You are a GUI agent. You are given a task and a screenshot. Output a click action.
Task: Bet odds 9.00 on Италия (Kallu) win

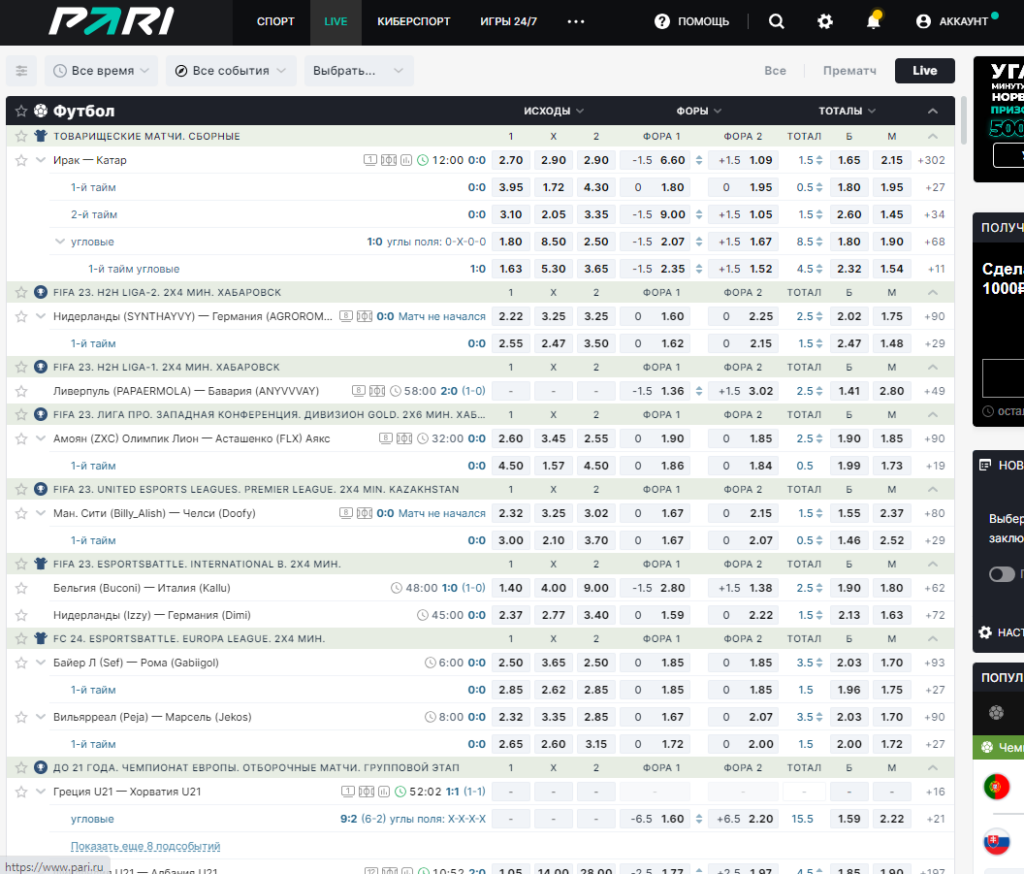tap(596, 588)
